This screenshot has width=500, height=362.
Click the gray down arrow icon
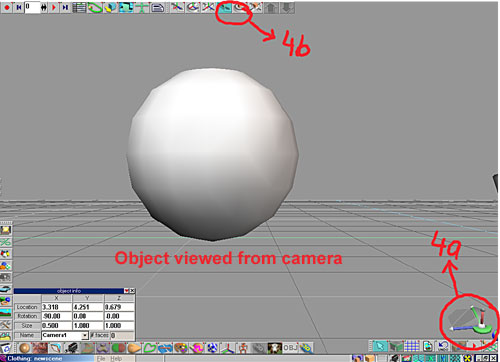(287, 7)
